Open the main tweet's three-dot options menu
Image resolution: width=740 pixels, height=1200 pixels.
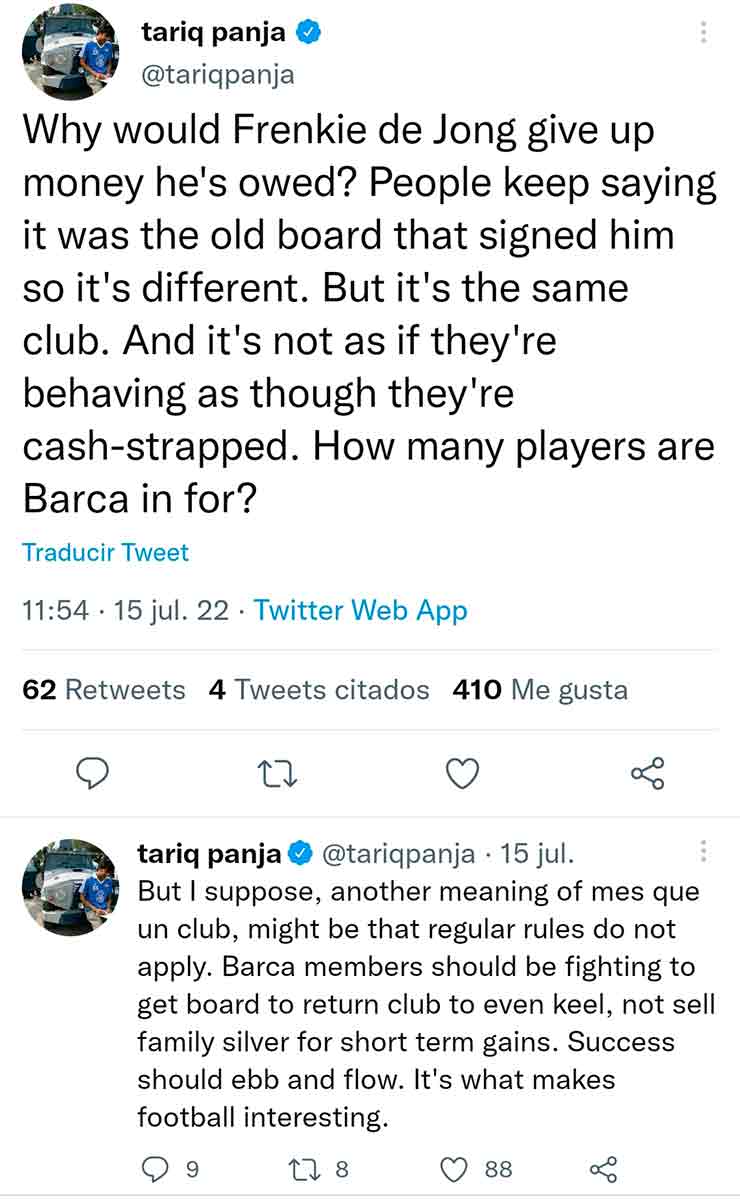704,33
